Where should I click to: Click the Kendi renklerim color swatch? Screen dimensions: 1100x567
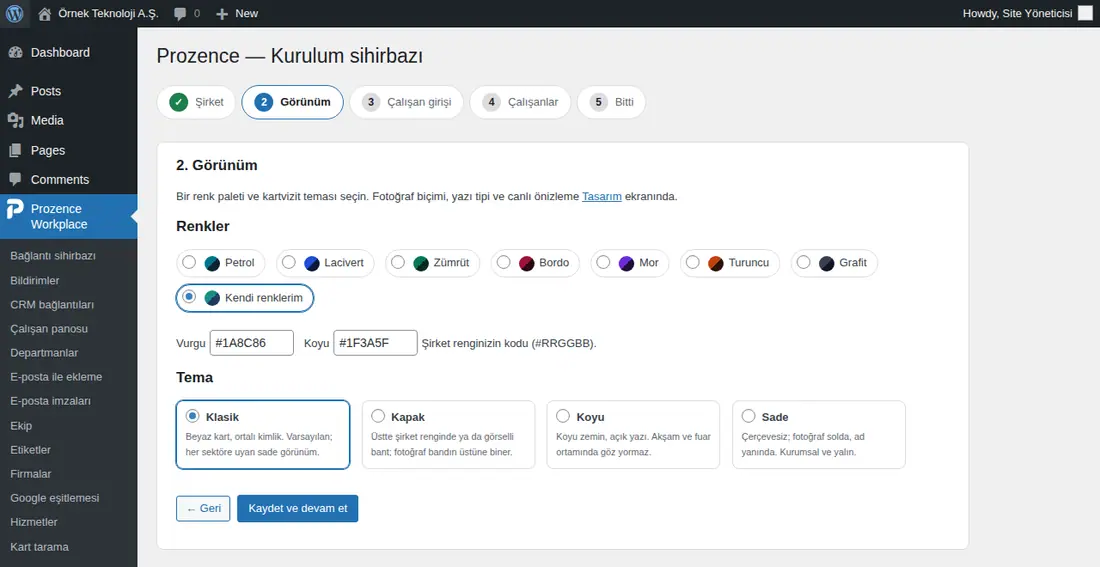coord(212,298)
